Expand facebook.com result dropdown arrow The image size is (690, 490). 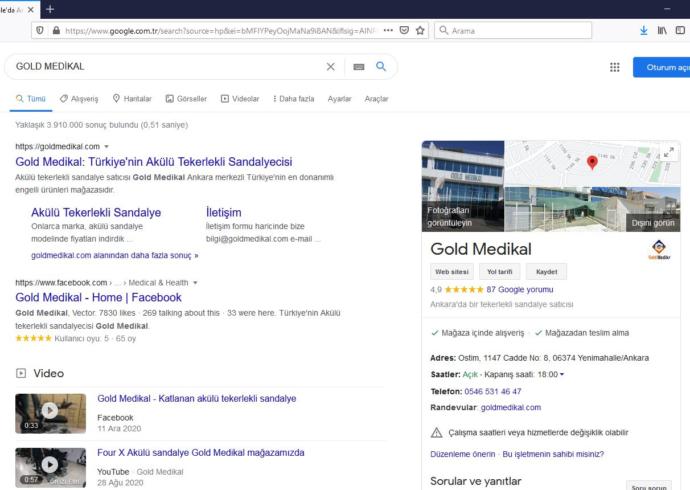coord(195,283)
